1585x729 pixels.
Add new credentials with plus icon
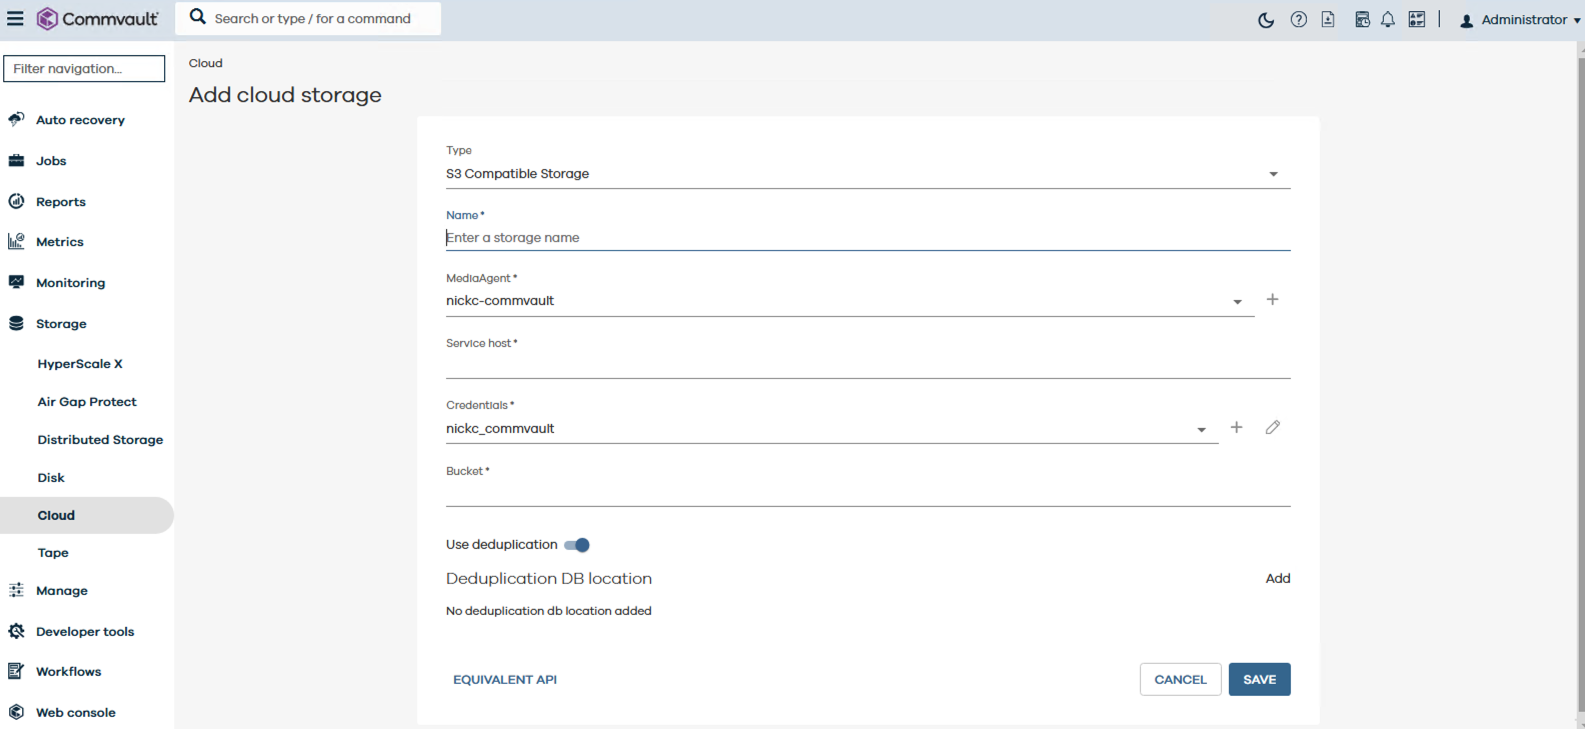[x=1236, y=427]
